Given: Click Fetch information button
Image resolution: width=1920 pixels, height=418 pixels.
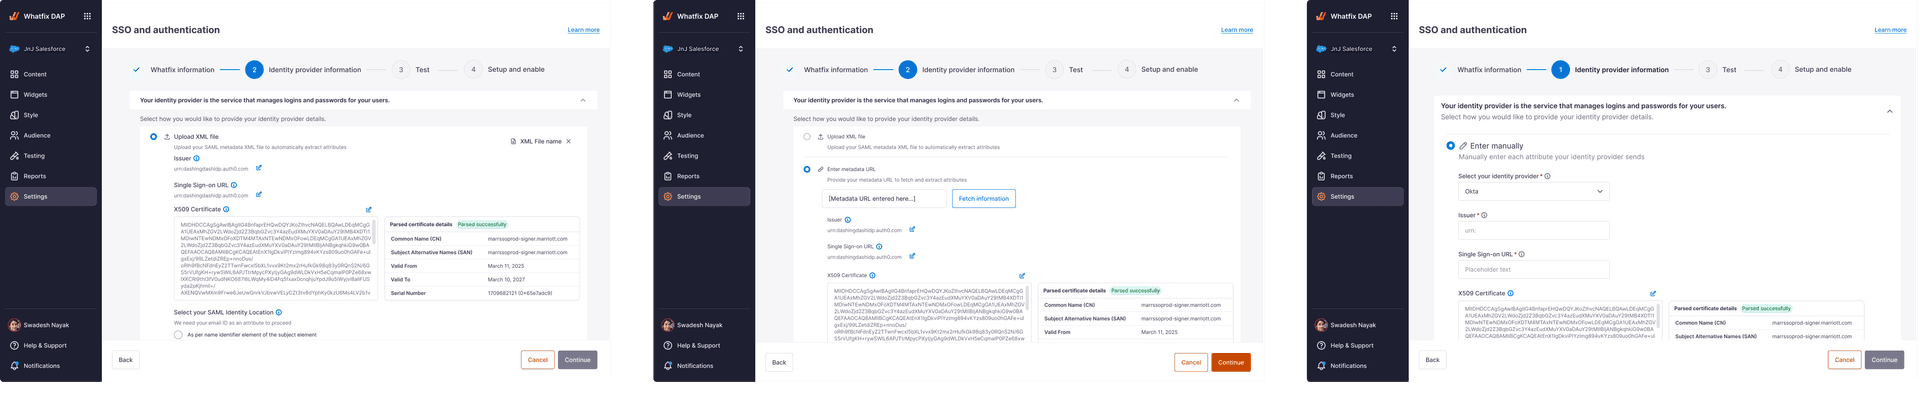Looking at the screenshot, I should 984,199.
